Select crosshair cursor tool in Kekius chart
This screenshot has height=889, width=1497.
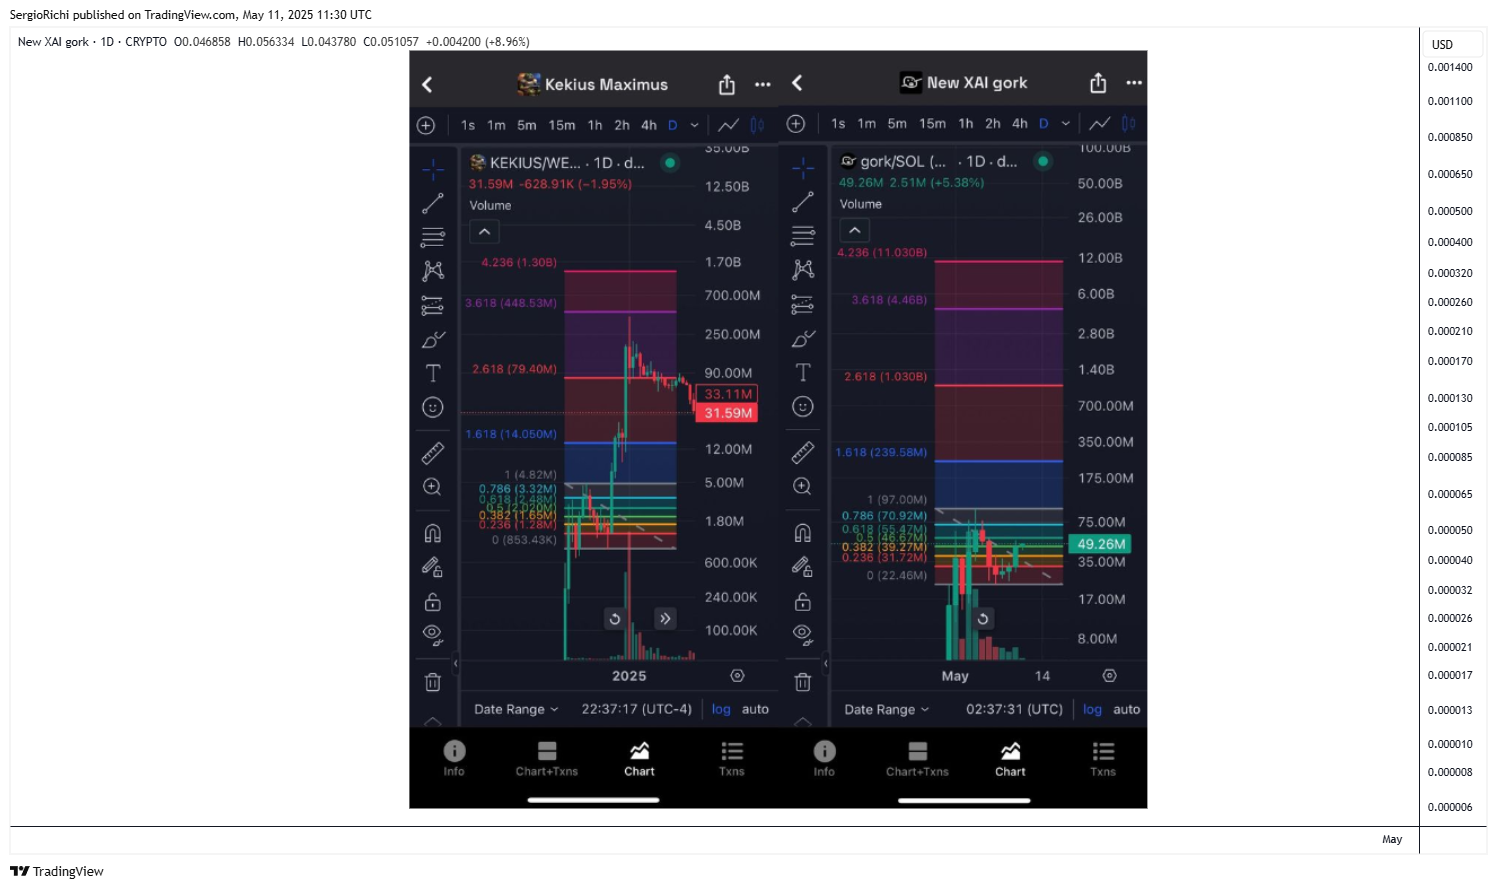pos(433,169)
